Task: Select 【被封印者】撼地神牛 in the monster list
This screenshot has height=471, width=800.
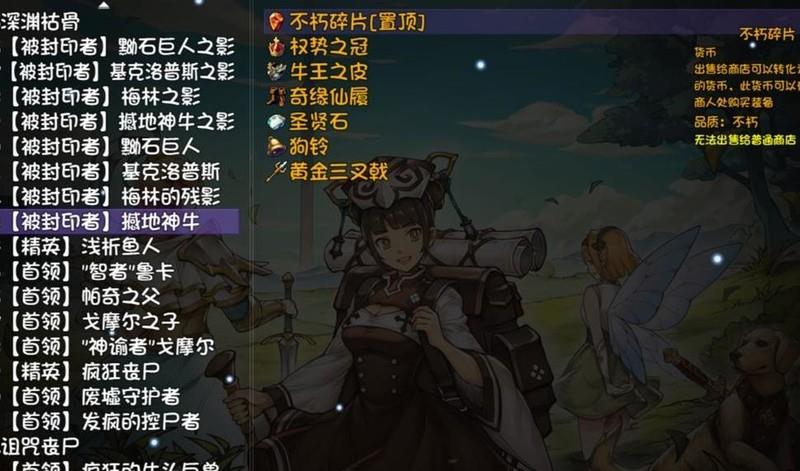Action: [x=119, y=222]
